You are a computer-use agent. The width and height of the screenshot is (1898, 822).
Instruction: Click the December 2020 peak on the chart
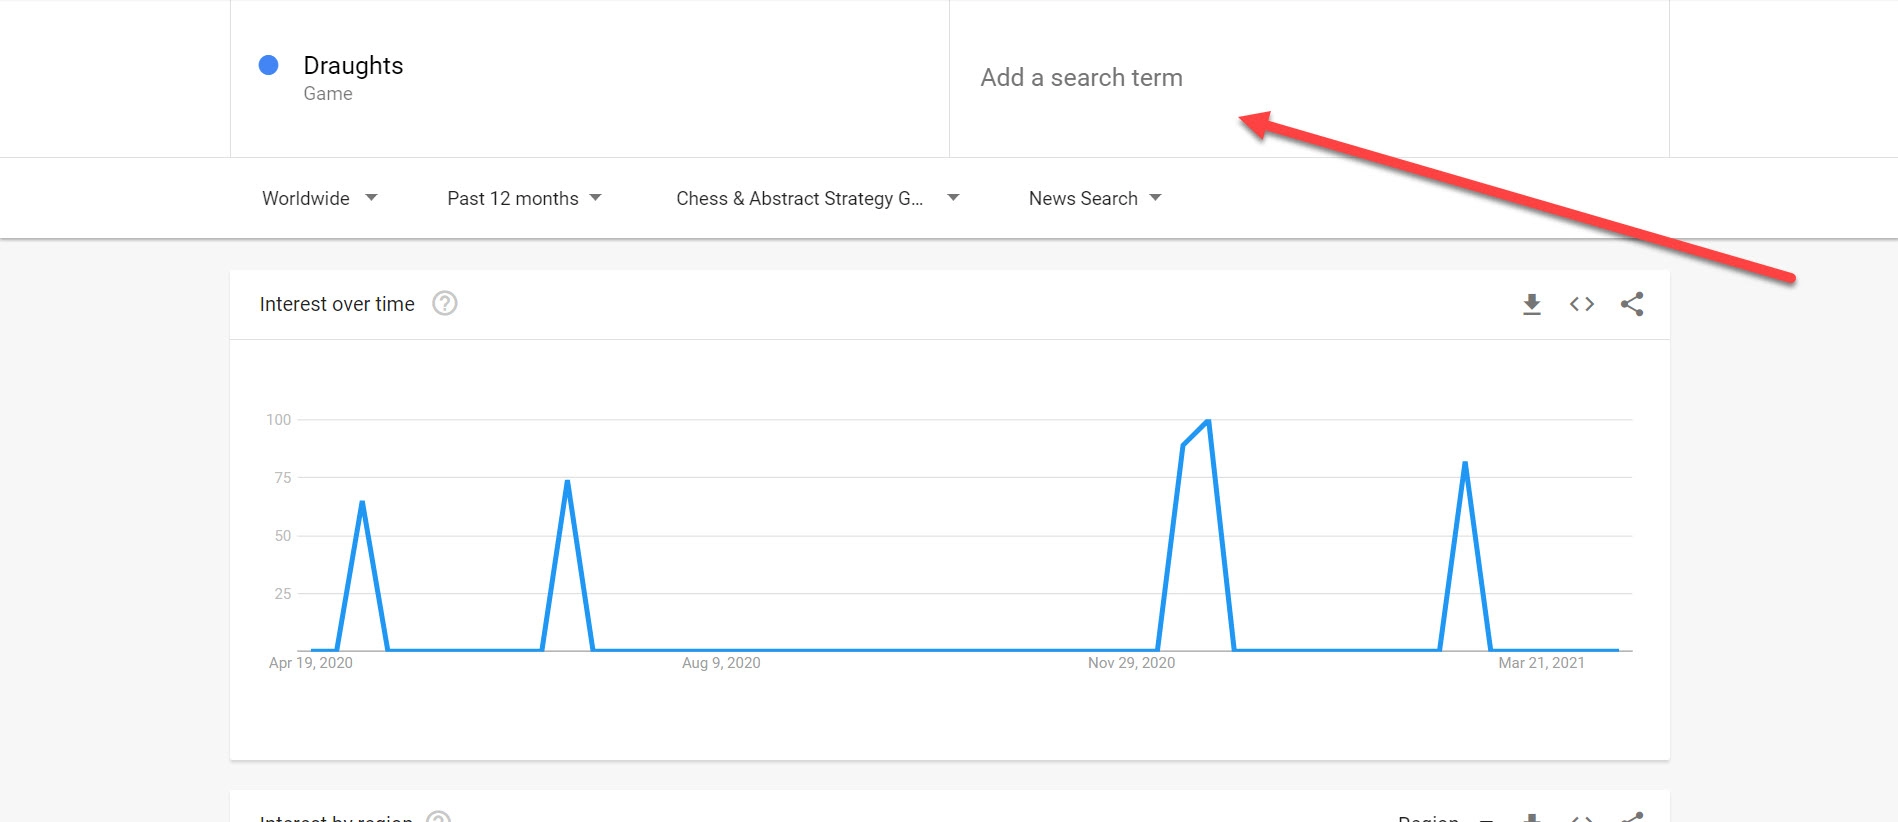click(x=1206, y=421)
